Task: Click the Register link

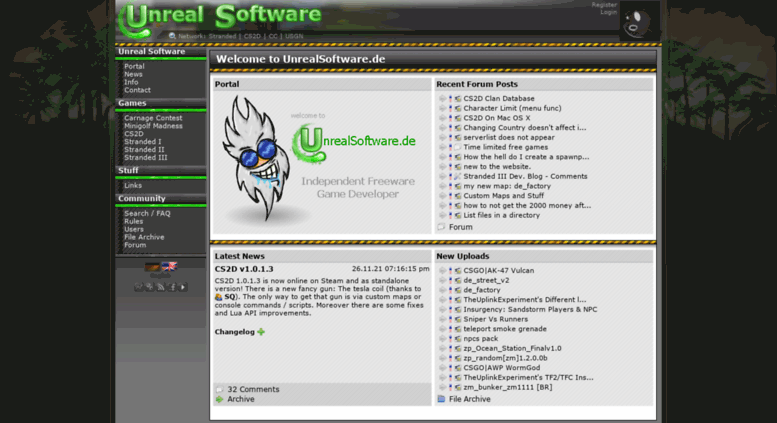Action: pyautogui.click(x=604, y=5)
